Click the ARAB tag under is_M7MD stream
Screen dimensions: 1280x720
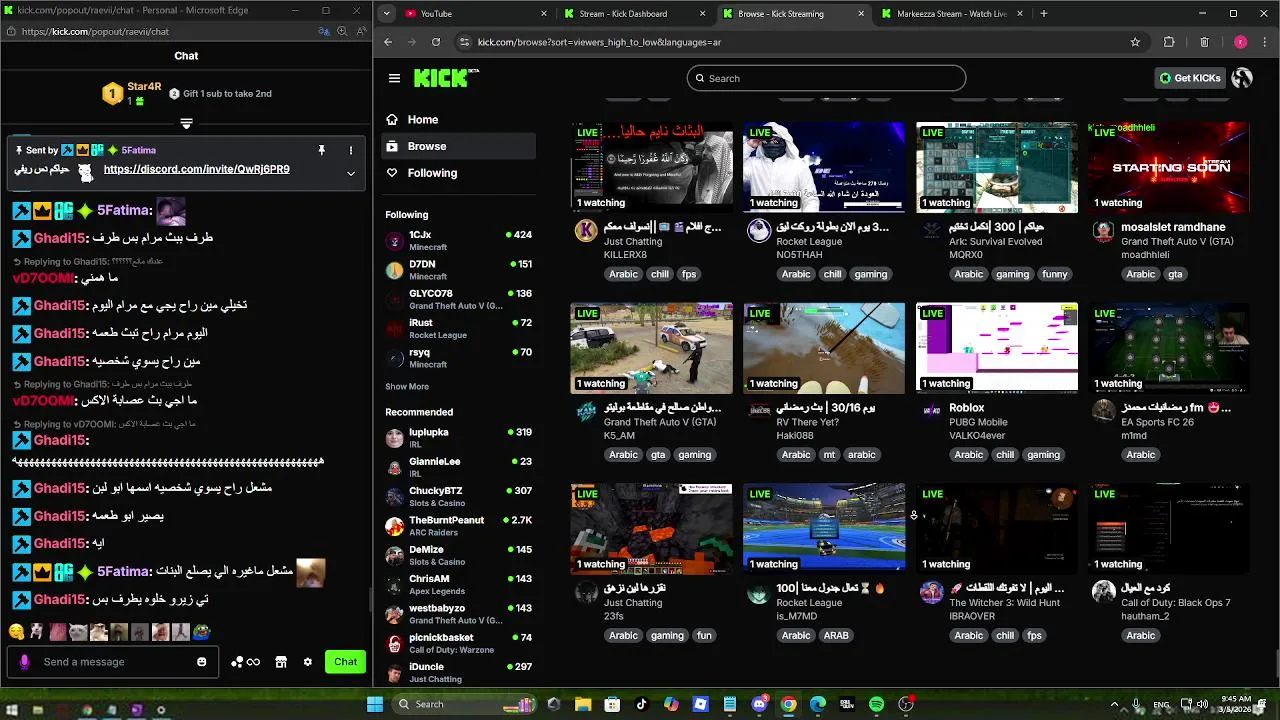(836, 635)
